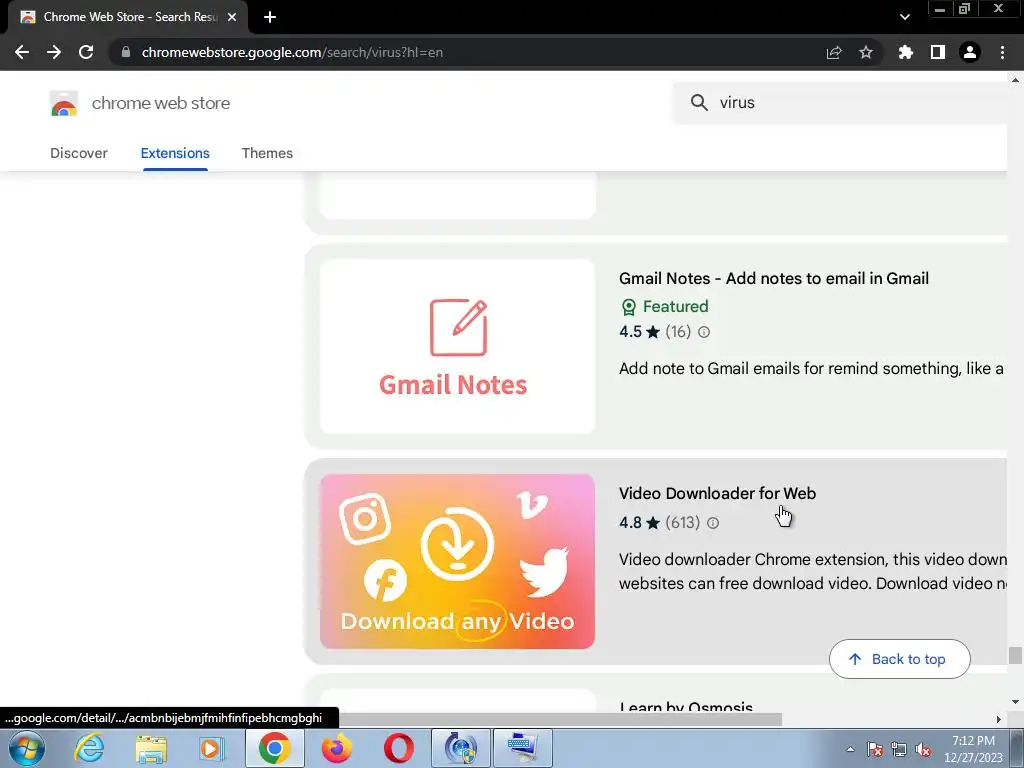
Task: Launch Firefox from the taskbar
Action: (x=336, y=748)
